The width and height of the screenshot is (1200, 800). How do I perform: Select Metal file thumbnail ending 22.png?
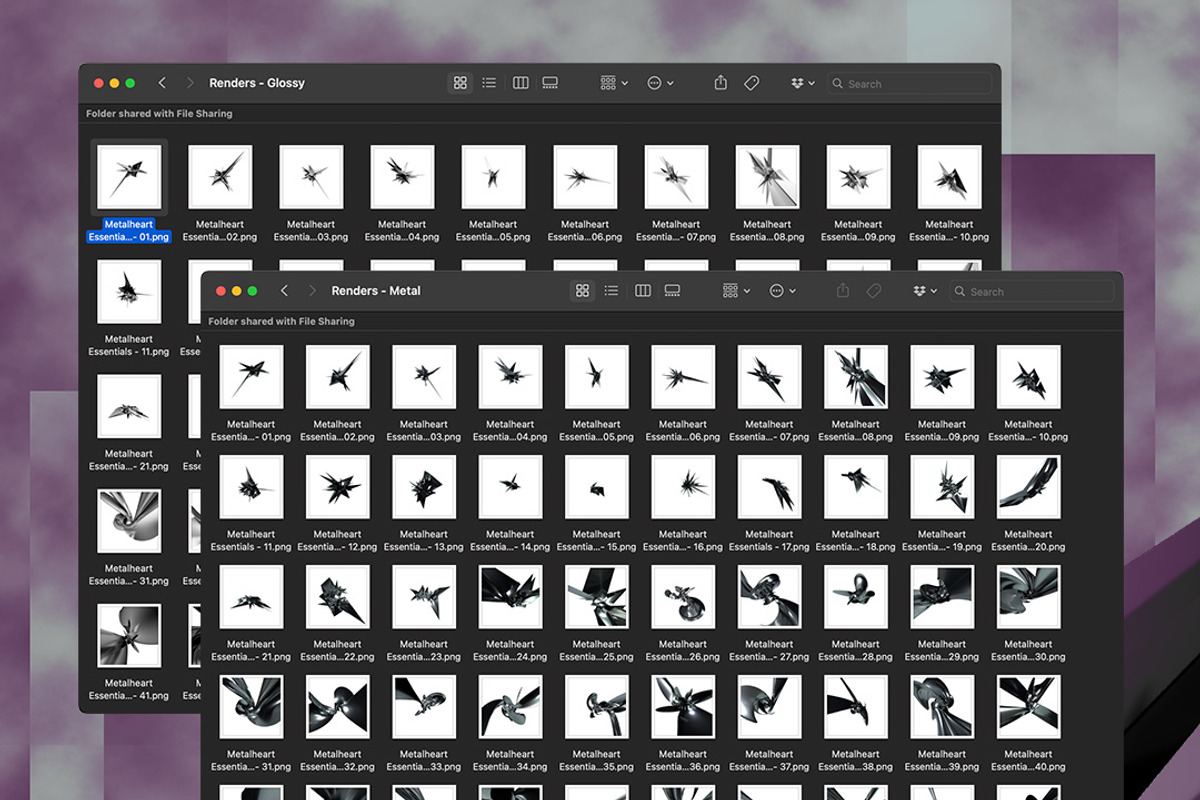[x=337, y=597]
